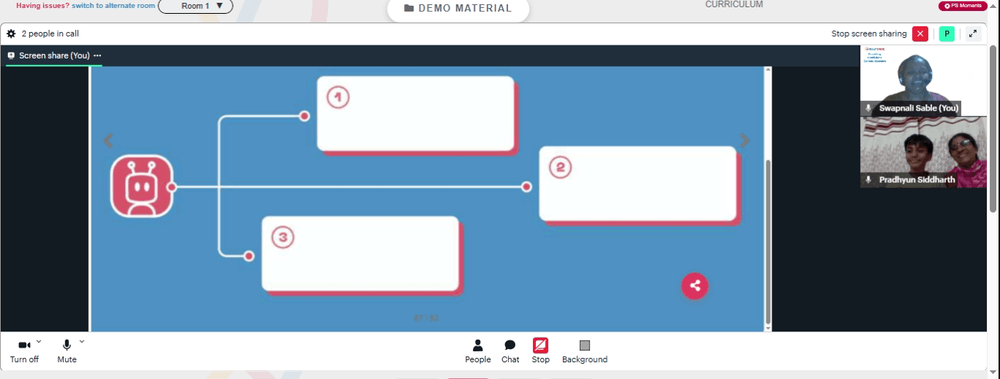Stop screen sharing from bottom toolbar
The width and height of the screenshot is (1000, 379).
(540, 351)
